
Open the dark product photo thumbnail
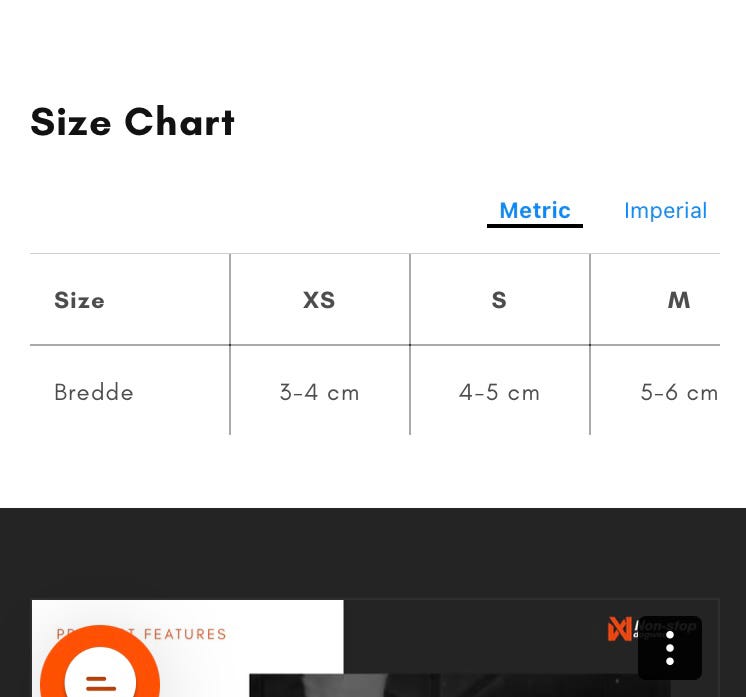pyautogui.click(x=459, y=685)
